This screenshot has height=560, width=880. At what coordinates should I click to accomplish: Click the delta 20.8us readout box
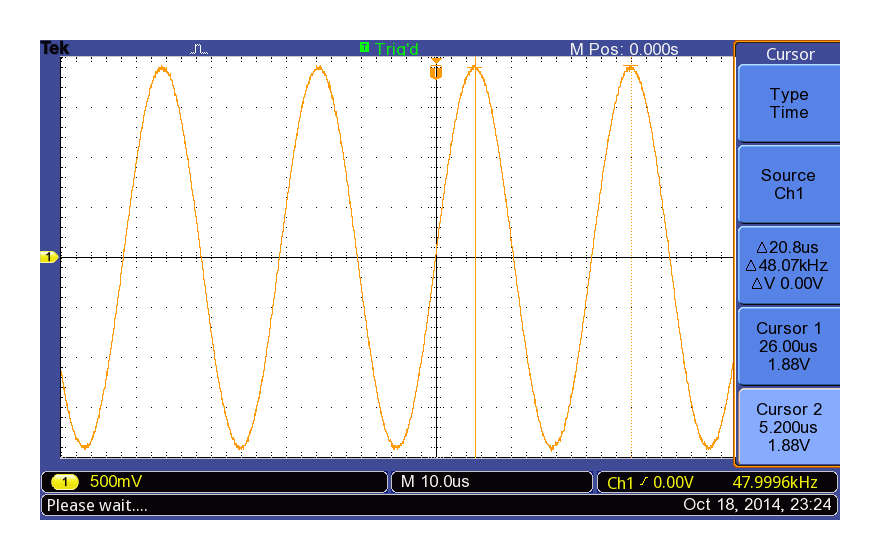point(789,265)
